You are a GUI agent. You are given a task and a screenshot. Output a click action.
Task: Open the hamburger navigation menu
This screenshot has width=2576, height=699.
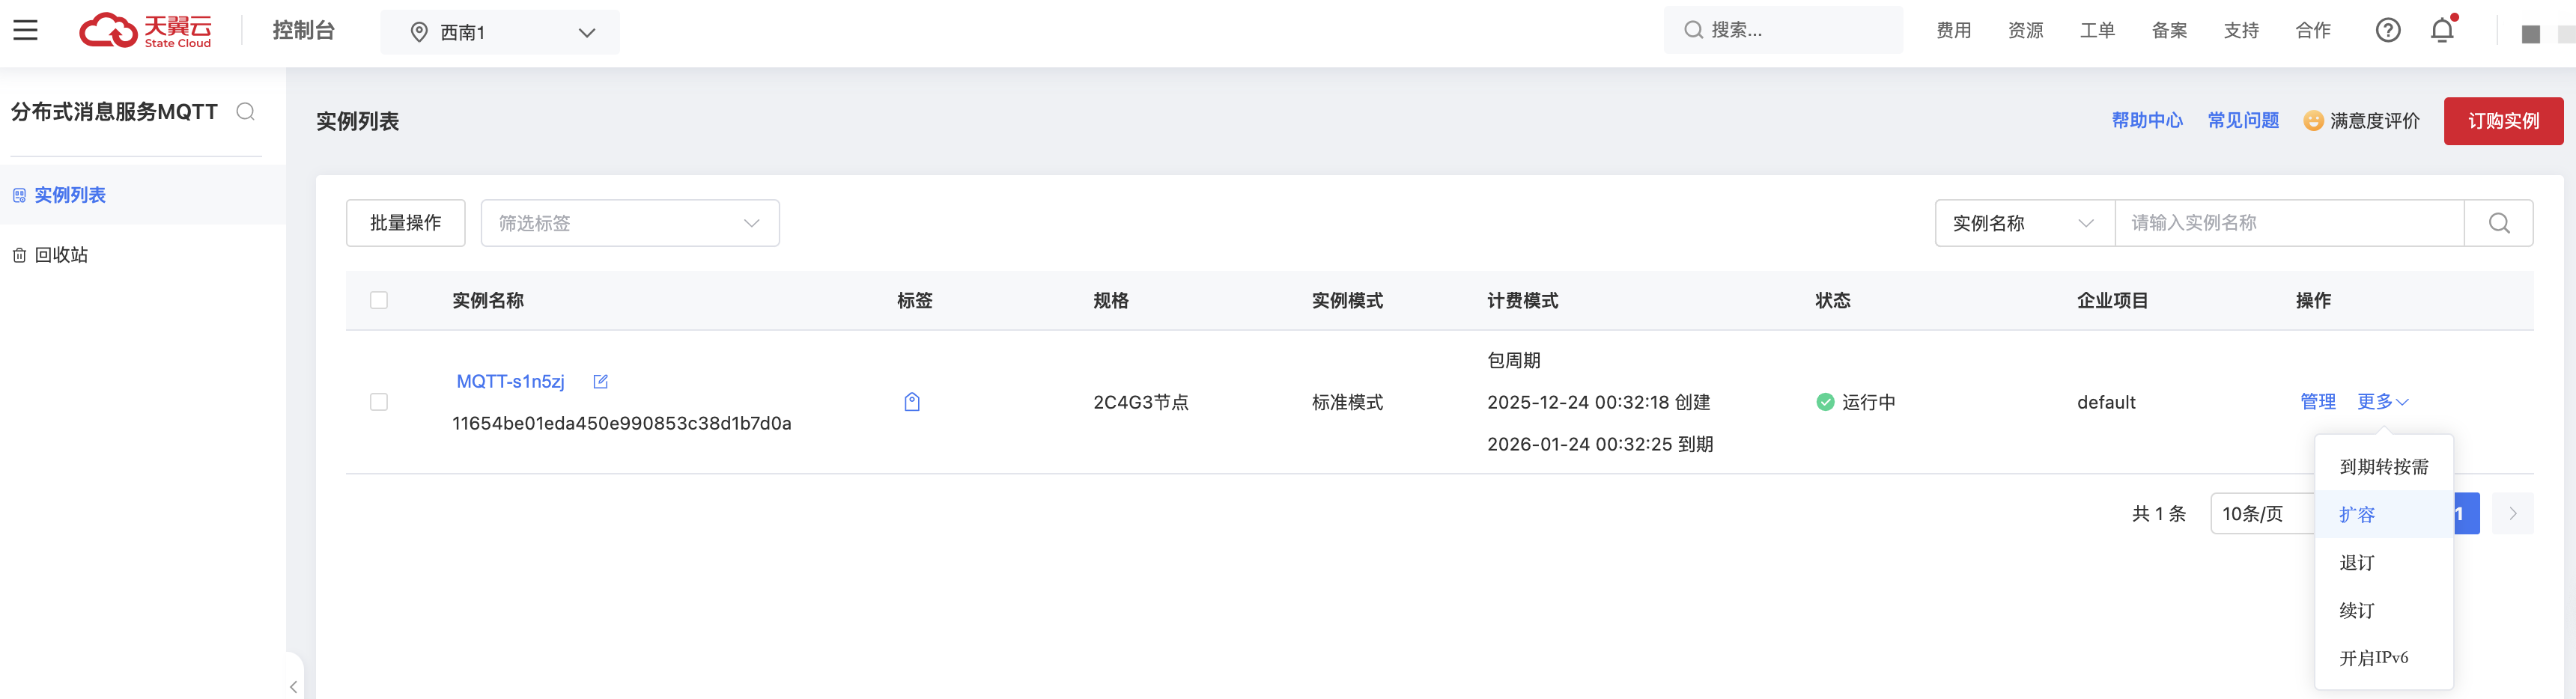point(26,31)
